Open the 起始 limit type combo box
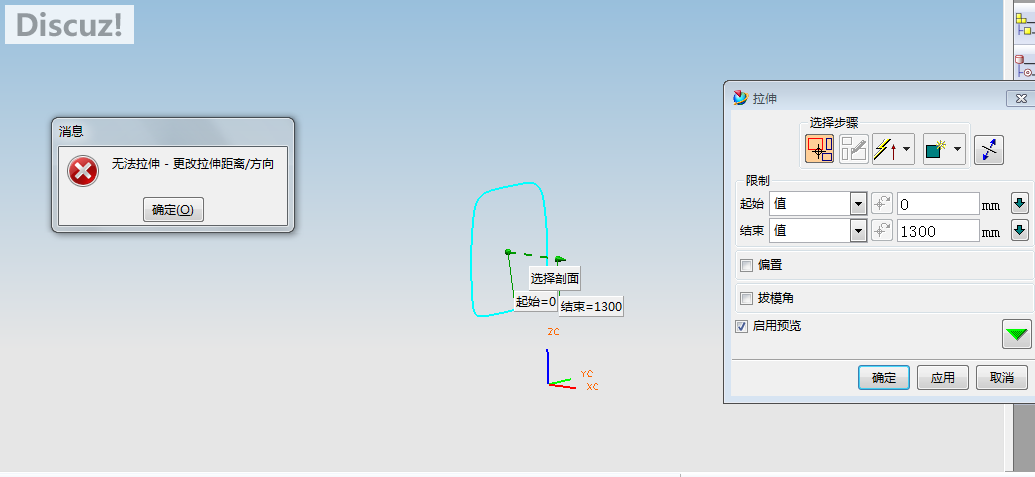The image size is (1035, 477). [818, 204]
